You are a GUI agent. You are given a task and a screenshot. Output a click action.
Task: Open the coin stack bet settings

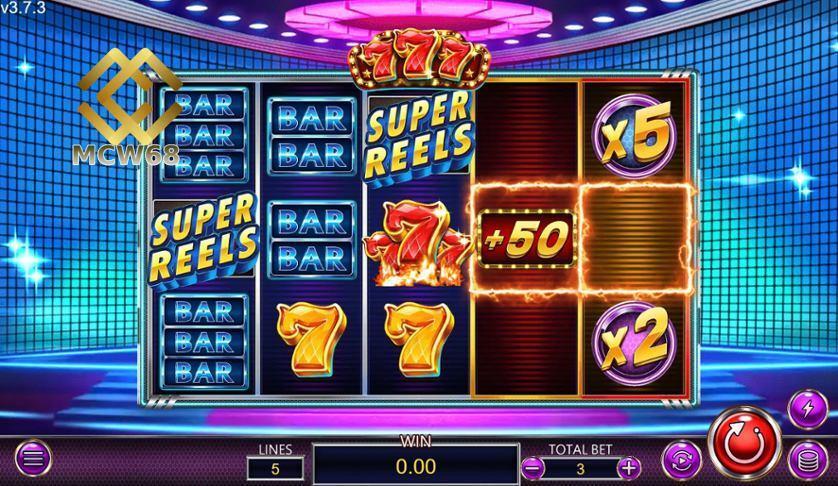tap(808, 460)
